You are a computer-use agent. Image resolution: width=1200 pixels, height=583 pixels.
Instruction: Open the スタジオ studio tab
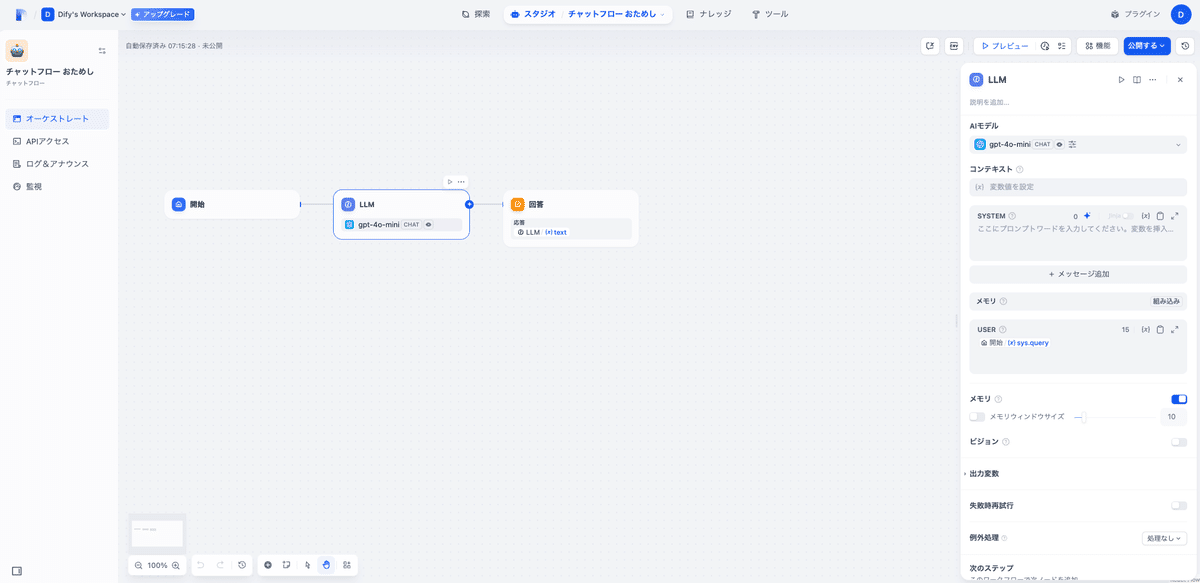pyautogui.click(x=532, y=14)
